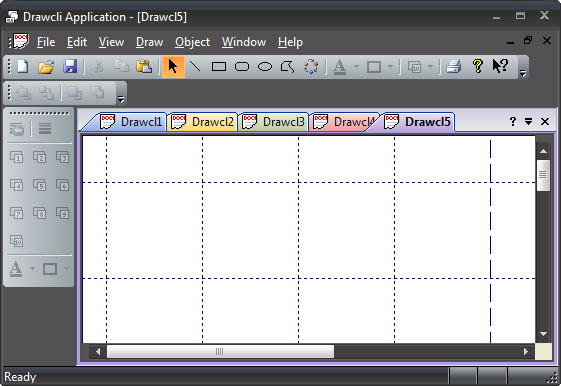
Task: Switch to the Drawcl2 tab
Action: (203, 122)
